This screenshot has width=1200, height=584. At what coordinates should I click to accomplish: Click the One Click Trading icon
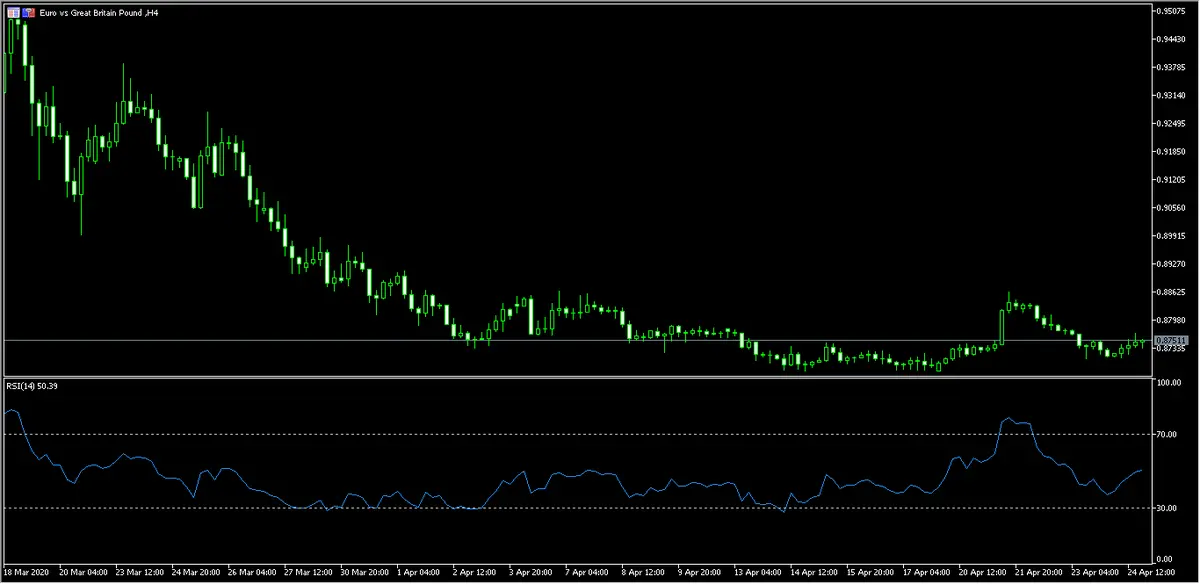click(27, 12)
